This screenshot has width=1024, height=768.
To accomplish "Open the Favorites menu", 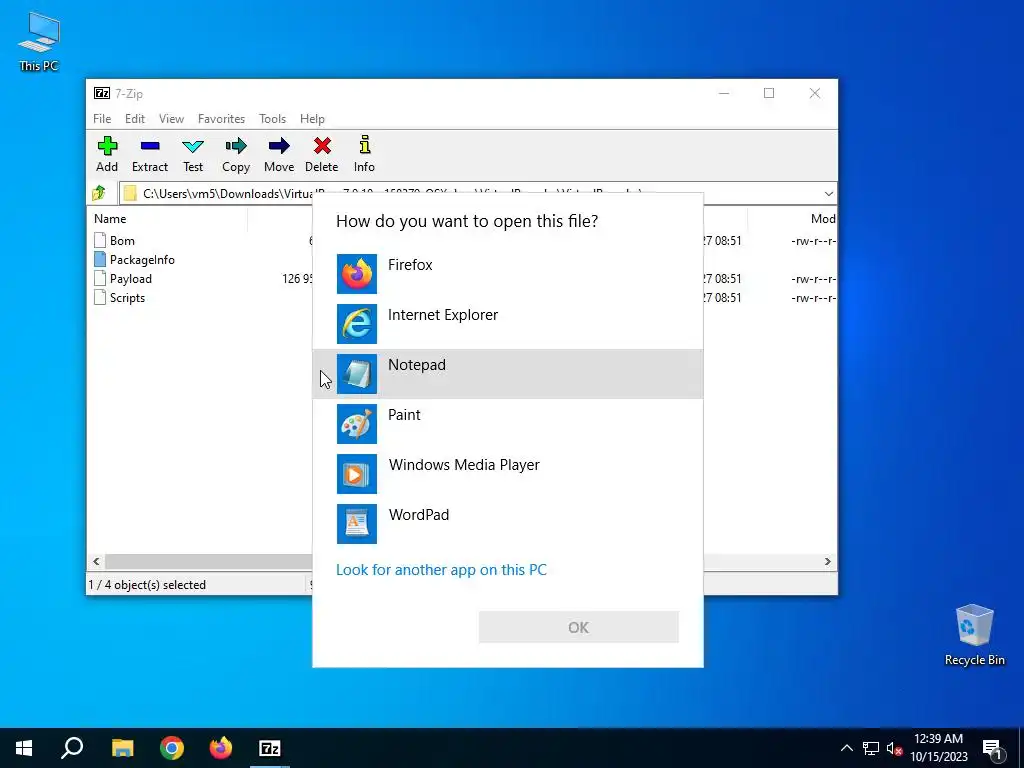I will 221,119.
